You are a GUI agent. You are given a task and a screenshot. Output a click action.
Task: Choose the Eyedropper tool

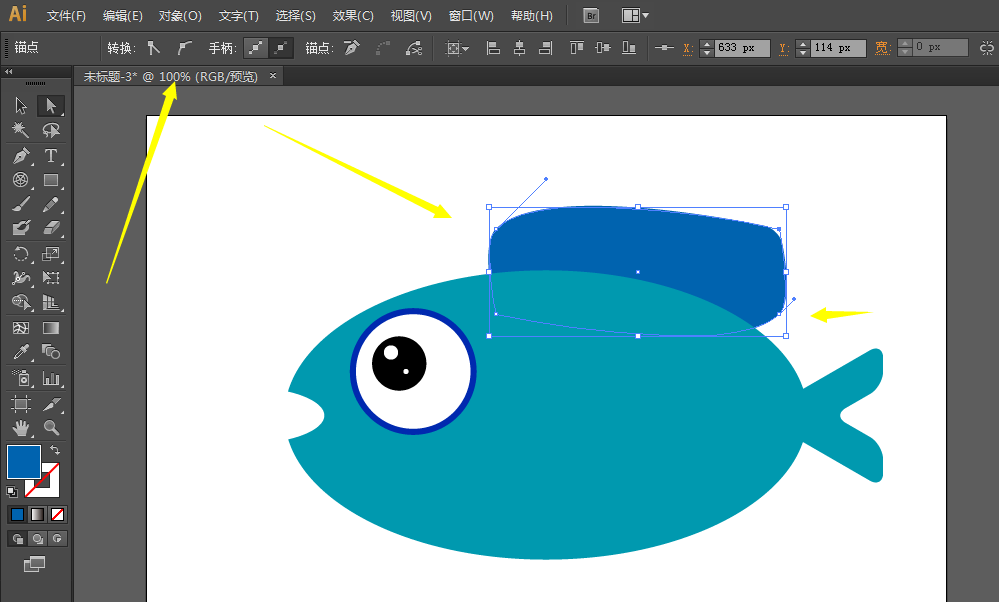click(x=21, y=352)
